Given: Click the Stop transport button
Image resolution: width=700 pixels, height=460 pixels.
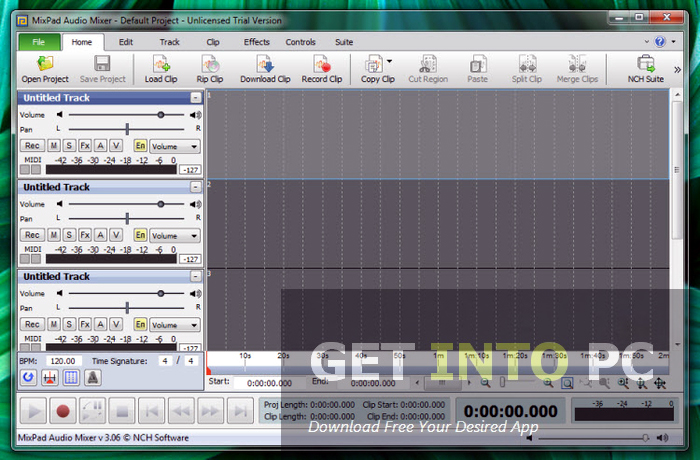Looking at the screenshot, I should pyautogui.click(x=122, y=410).
